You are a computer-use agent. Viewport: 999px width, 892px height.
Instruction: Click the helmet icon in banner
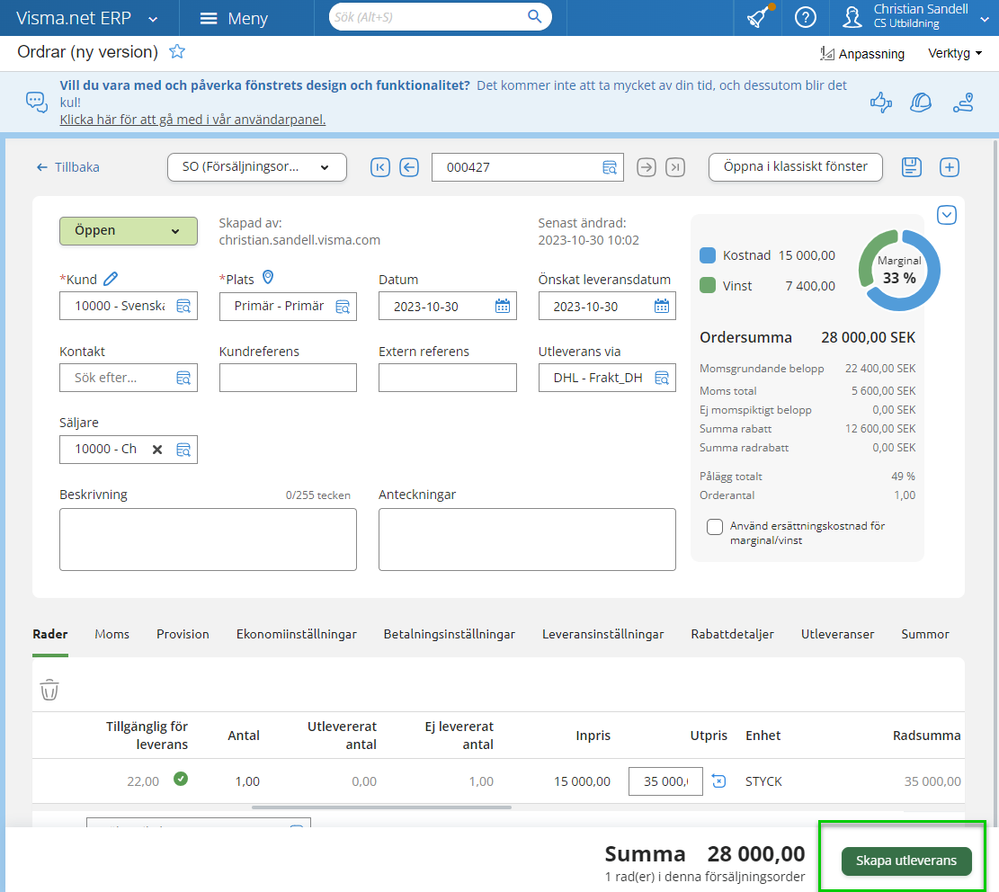[x=921, y=102]
